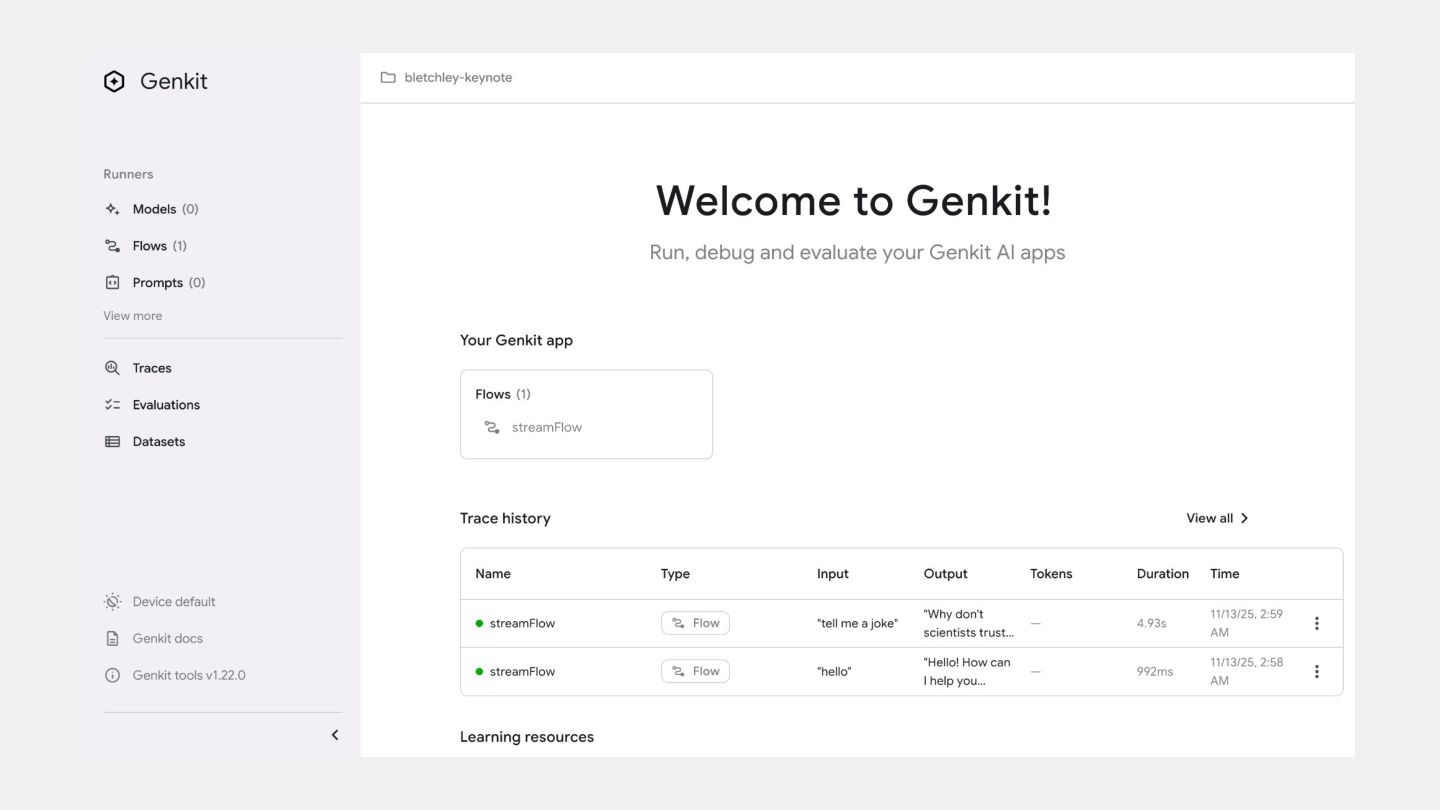Click the green status dot on the 4.93s trace
Viewport: 1440px width, 810px height.
pos(479,624)
